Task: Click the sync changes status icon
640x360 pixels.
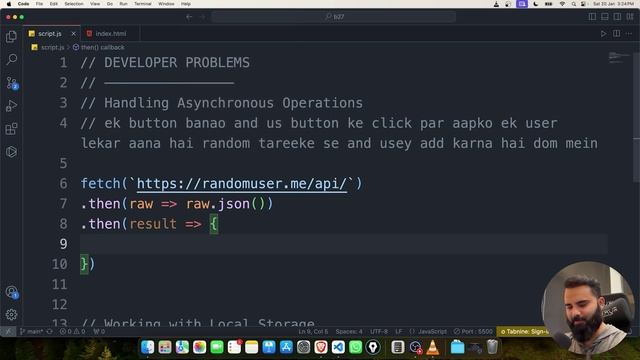Action: [x=50, y=331]
